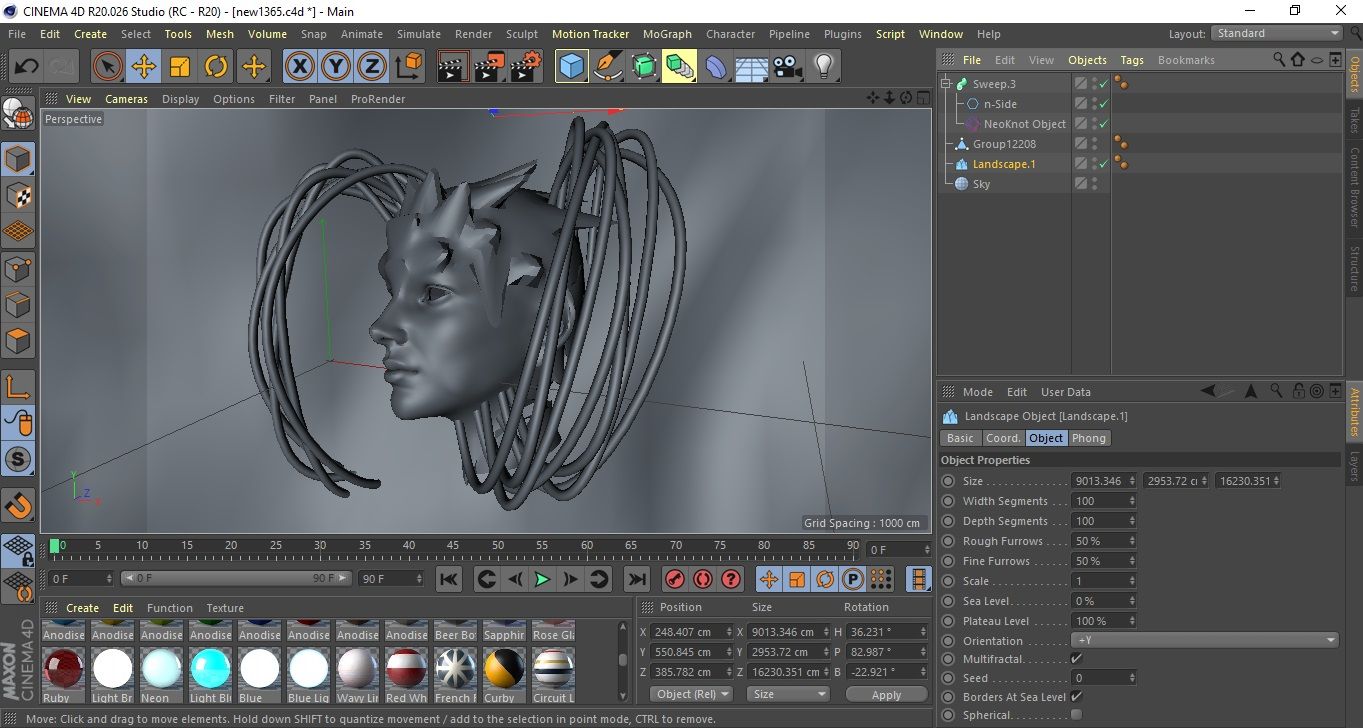Toggle Sky visibility dots
This screenshot has height=728, width=1363.
(1094, 184)
